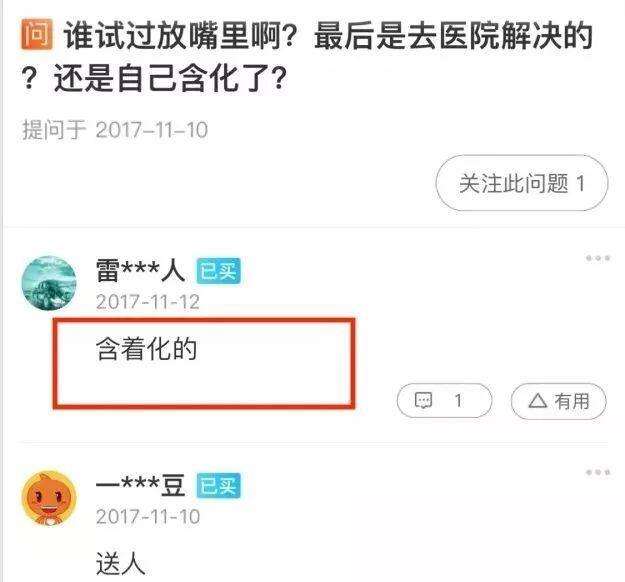This screenshot has height=582, width=625.
Task: Click the comment count number 1
Action: point(458,401)
